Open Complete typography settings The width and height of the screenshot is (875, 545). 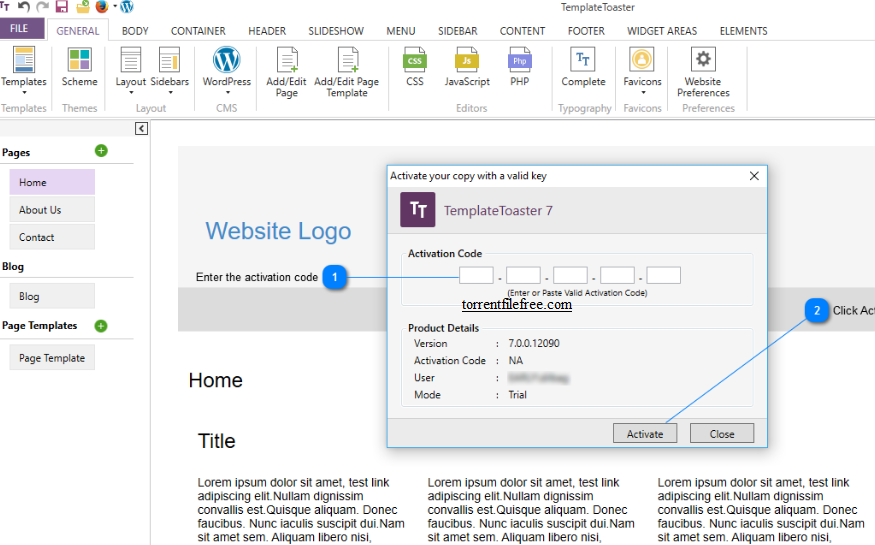583,59
